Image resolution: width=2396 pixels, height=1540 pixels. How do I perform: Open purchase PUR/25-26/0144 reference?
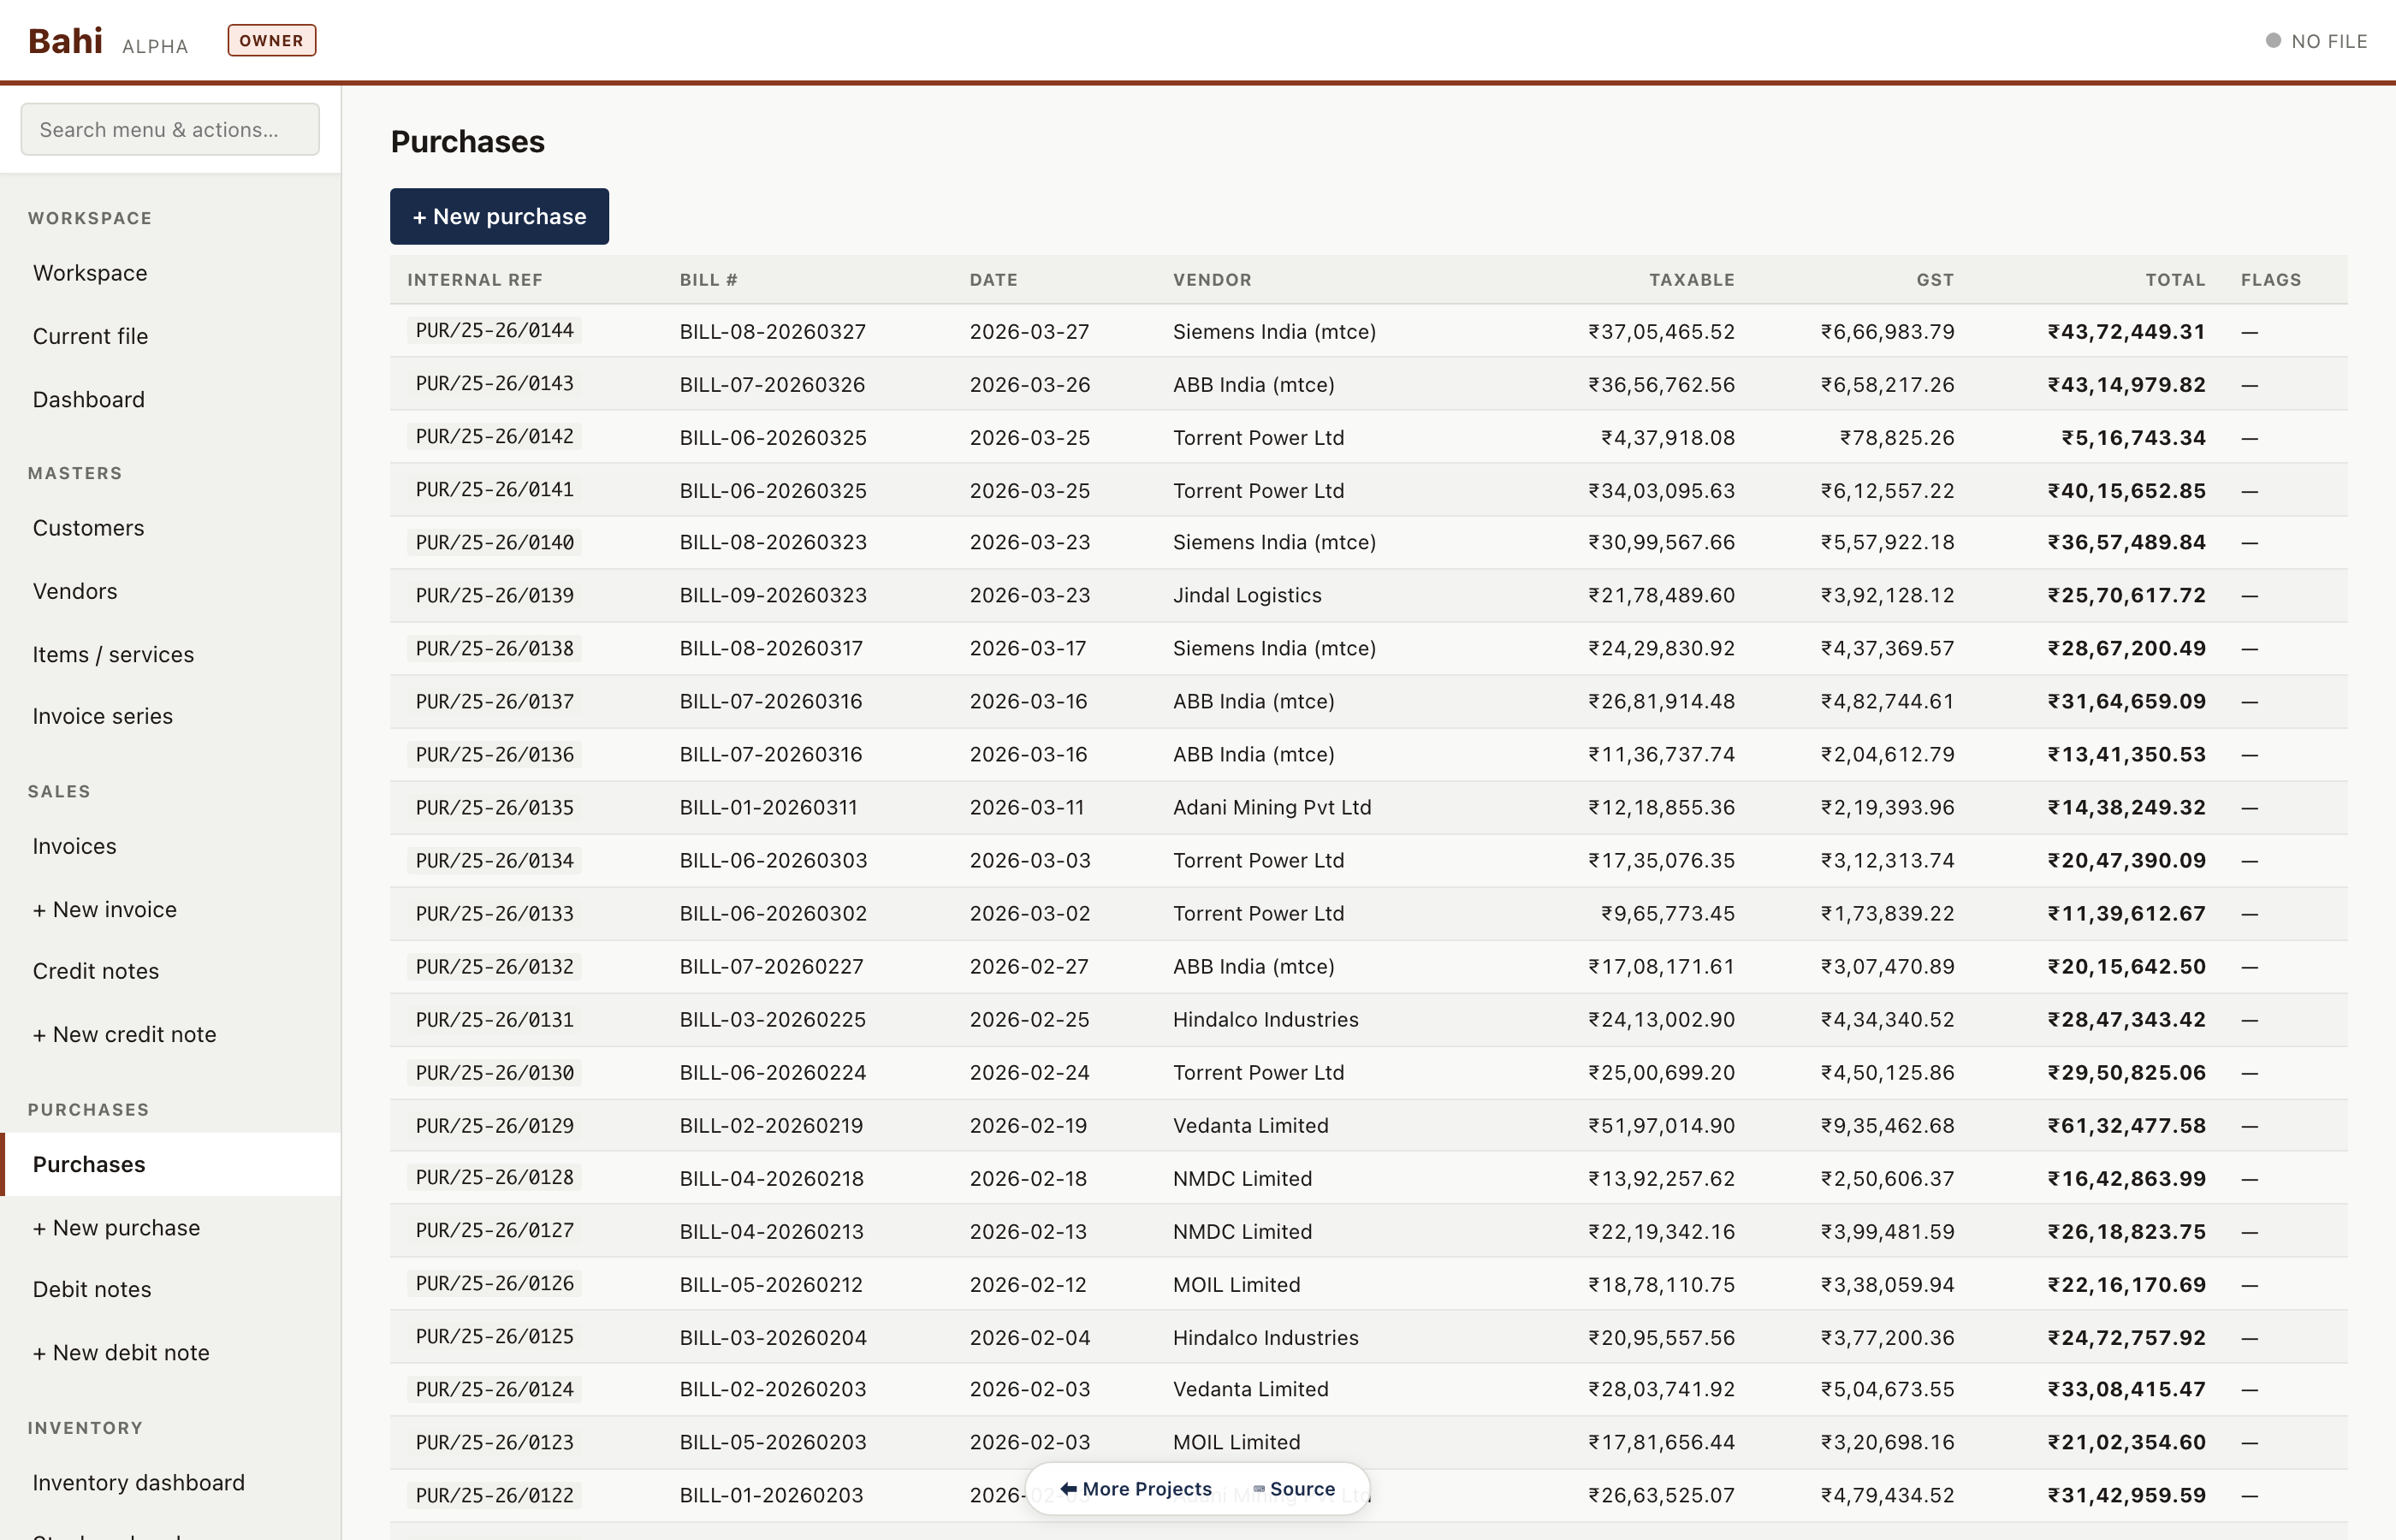(494, 331)
